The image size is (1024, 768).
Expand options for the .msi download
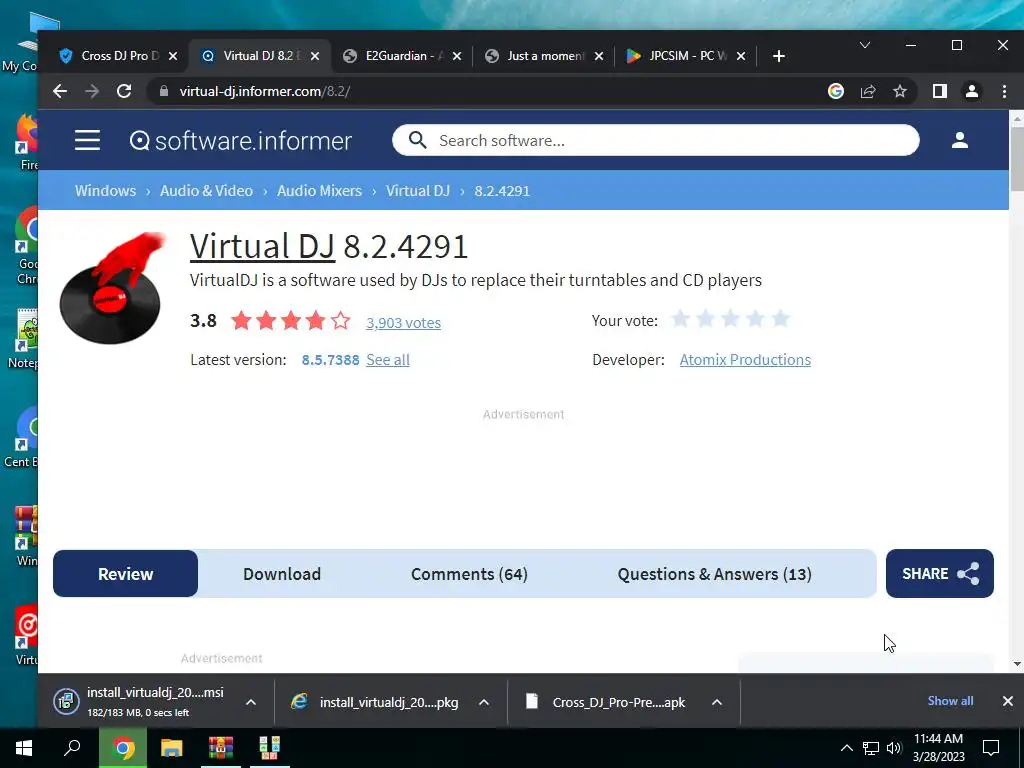251,702
